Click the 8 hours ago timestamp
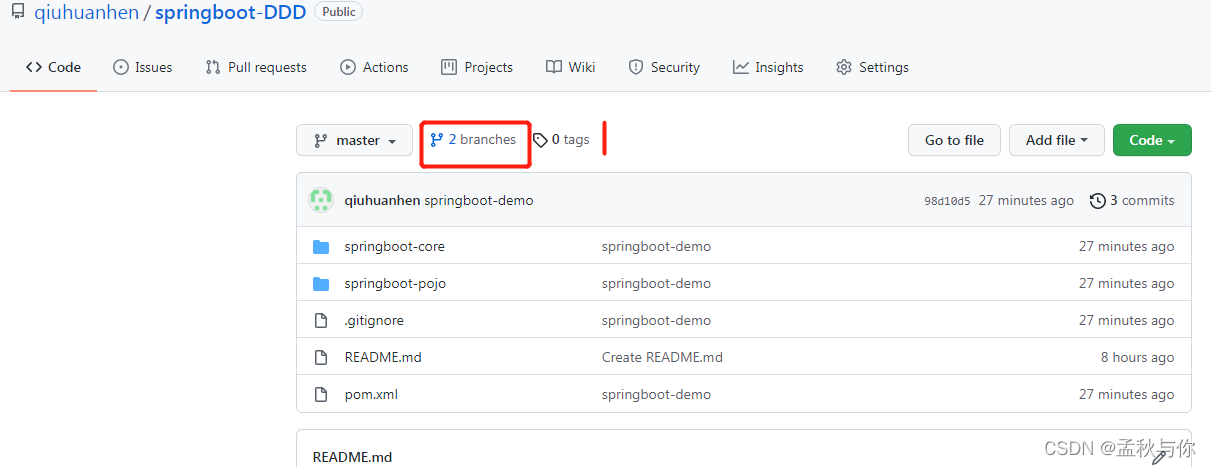 [x=1137, y=357]
